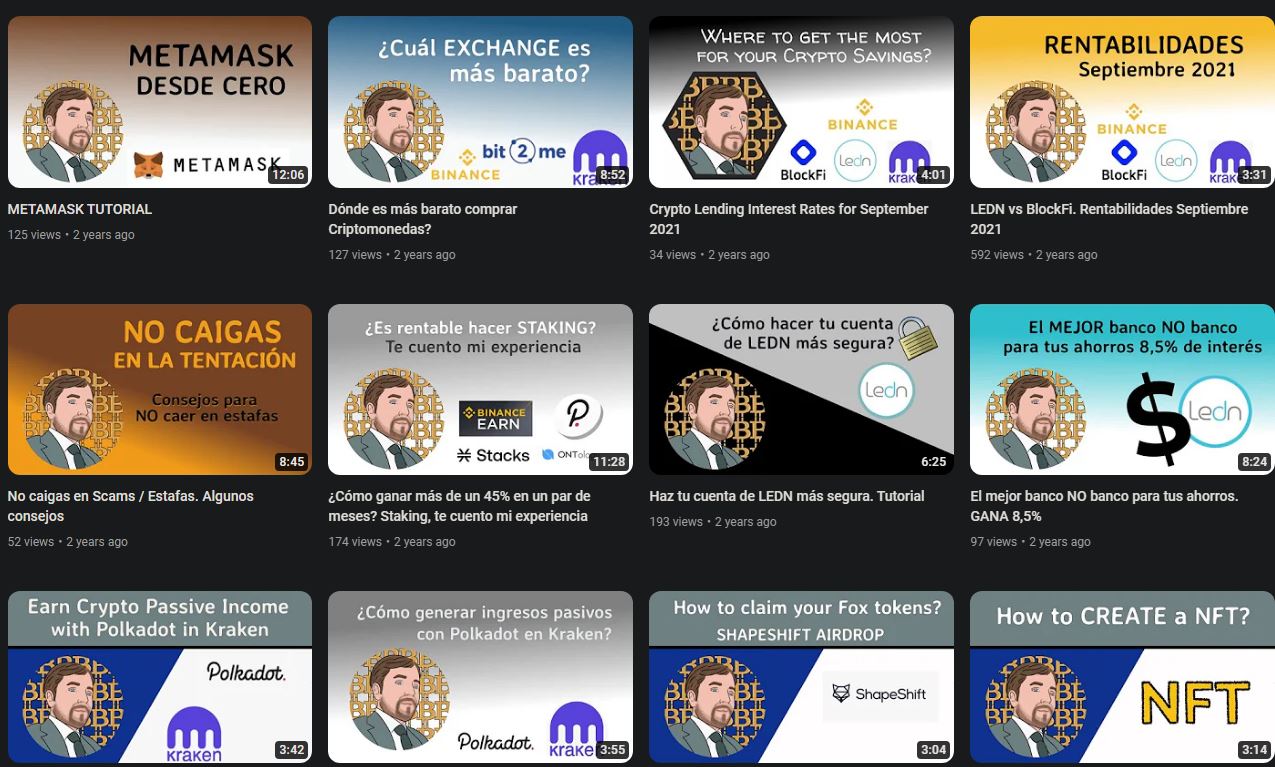Screen dimensions: 1275x767
Task: Open the ShapeShift Airdrop Fox tokens thumbnail
Action: click(801, 677)
